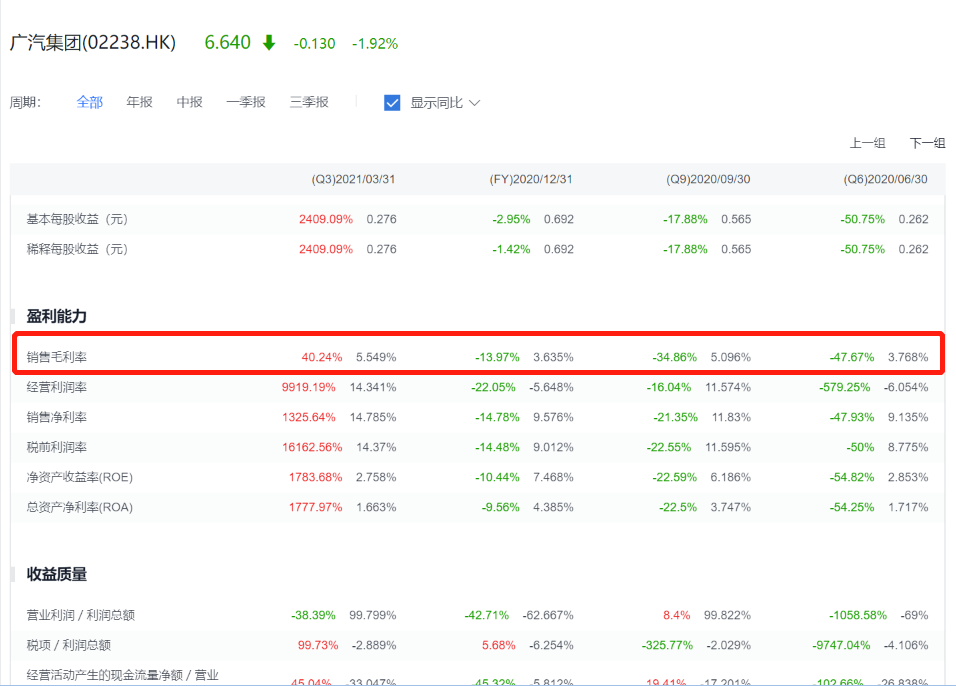The width and height of the screenshot is (956, 686).
Task: Click the 盈利能力 section heading
Action: tap(57, 316)
